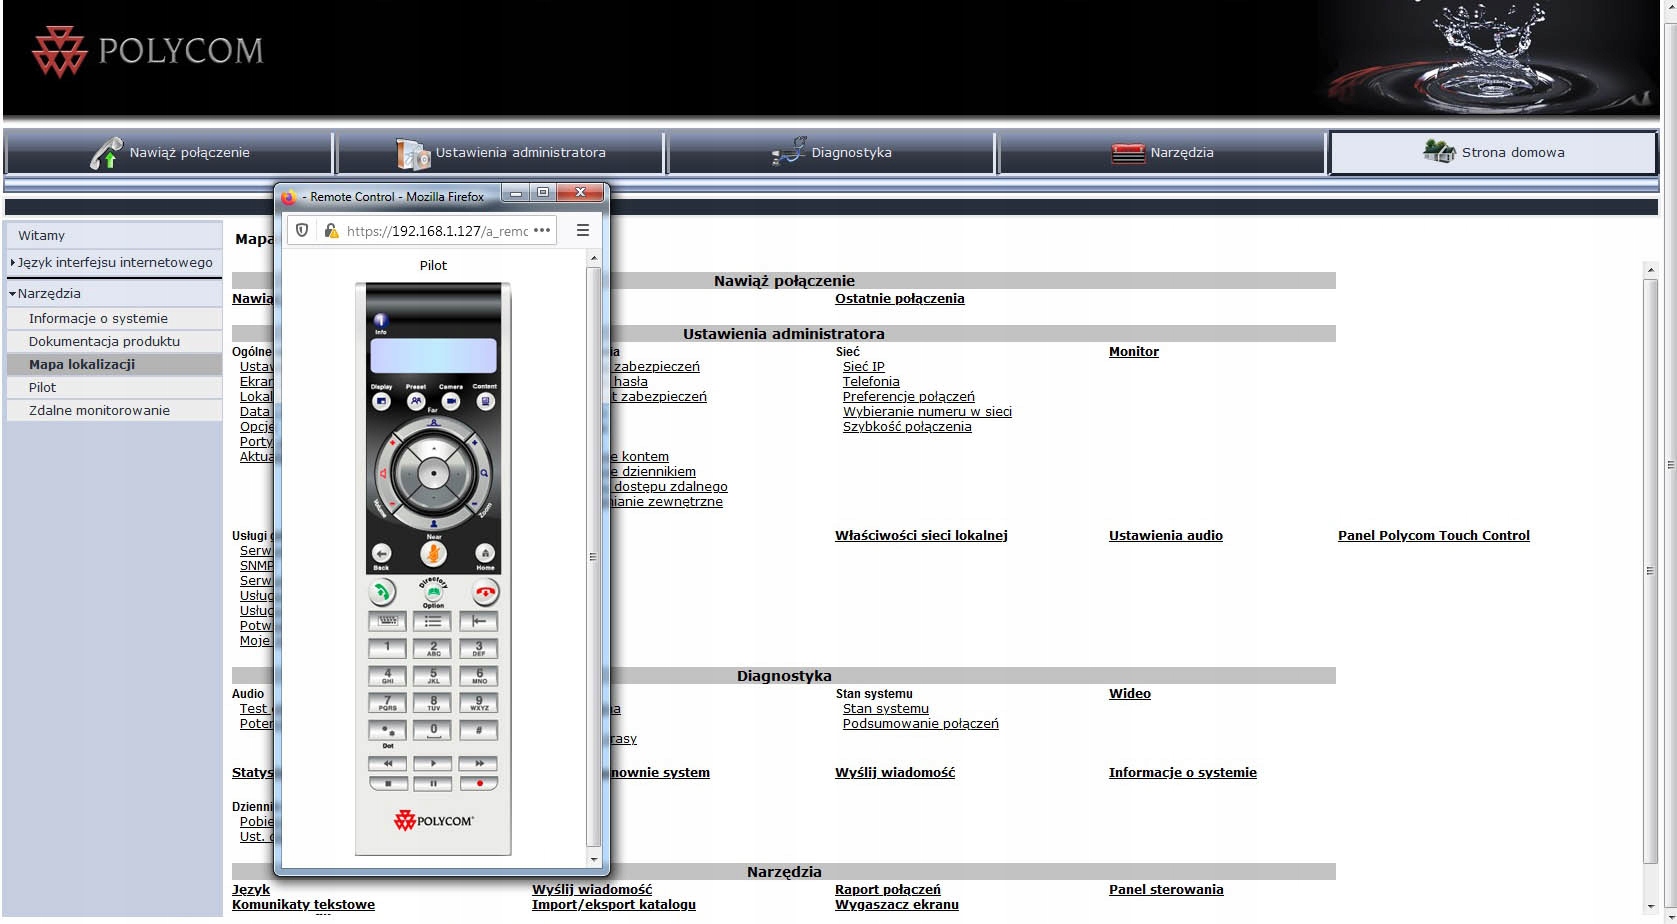This screenshot has height=924, width=1677.
Task: Click the backspace delete key on the remote
Action: [x=479, y=621]
